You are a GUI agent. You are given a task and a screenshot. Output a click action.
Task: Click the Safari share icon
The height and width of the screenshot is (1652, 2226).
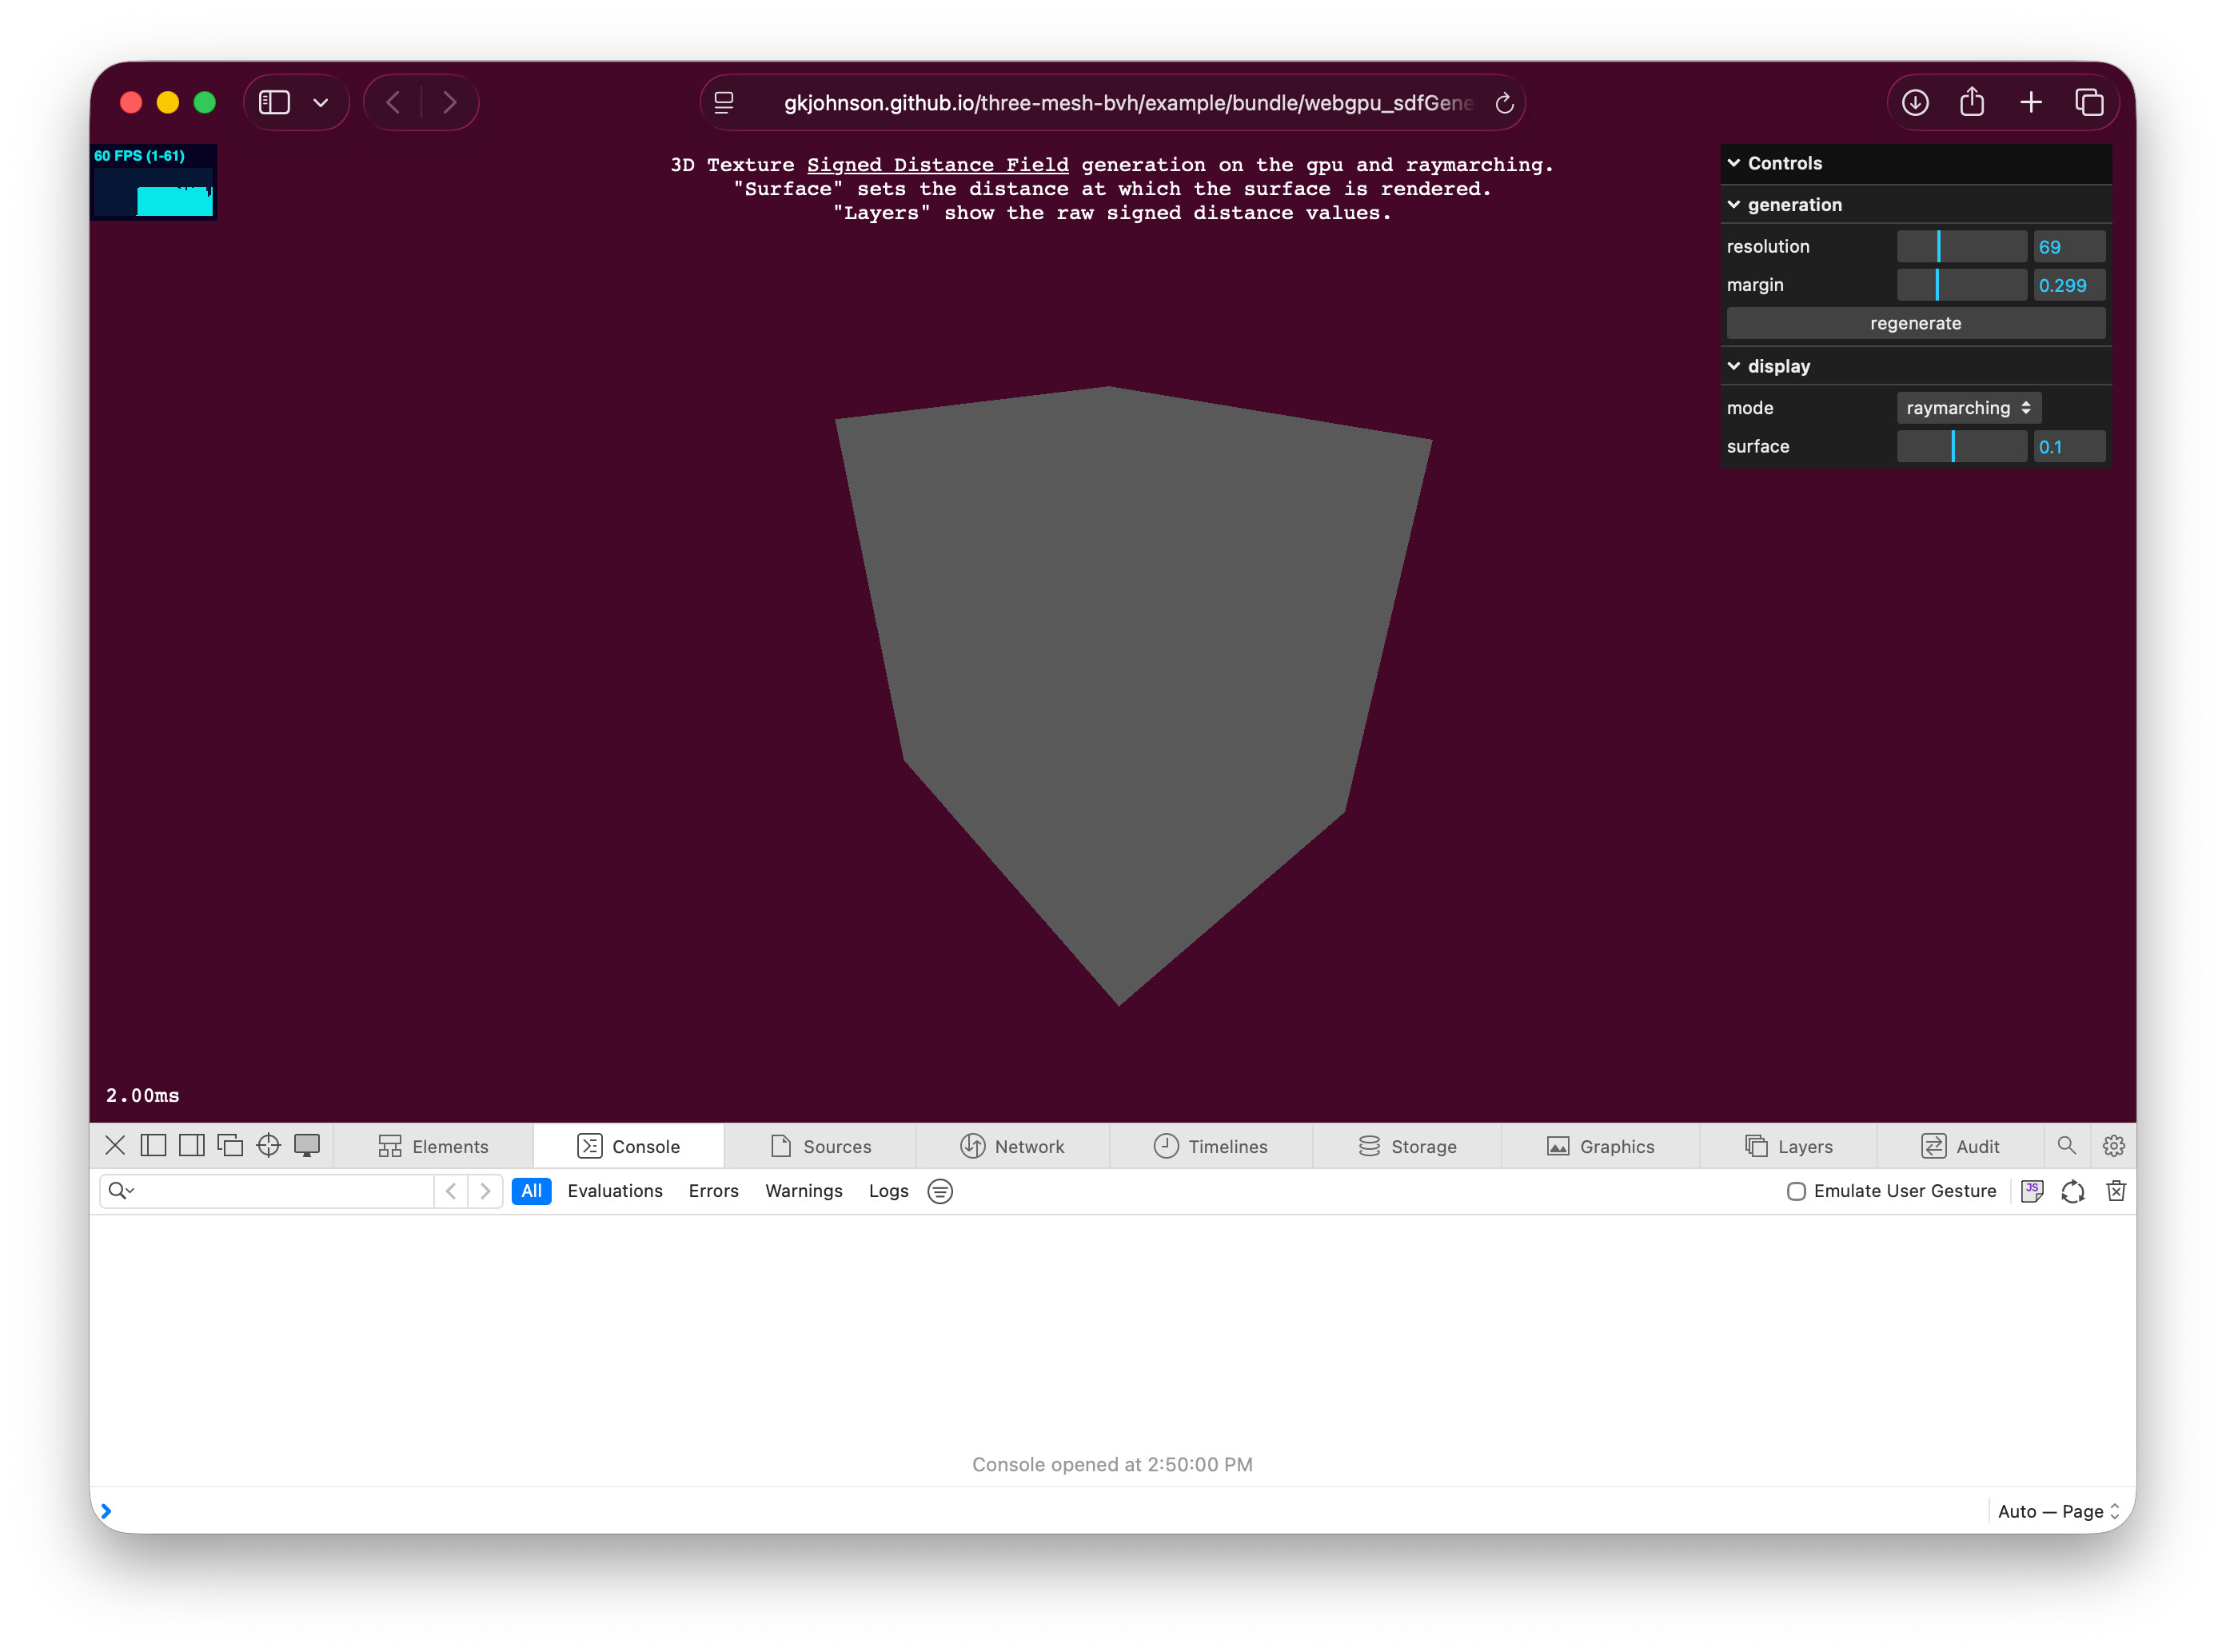[x=1971, y=102]
